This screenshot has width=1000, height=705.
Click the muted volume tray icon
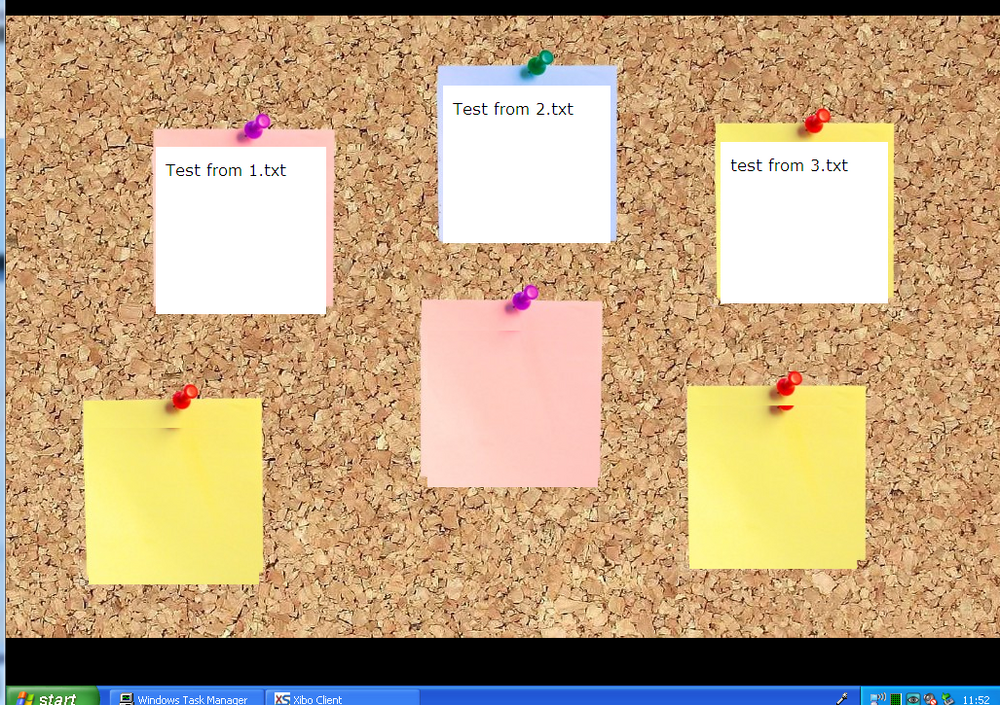tap(930, 699)
